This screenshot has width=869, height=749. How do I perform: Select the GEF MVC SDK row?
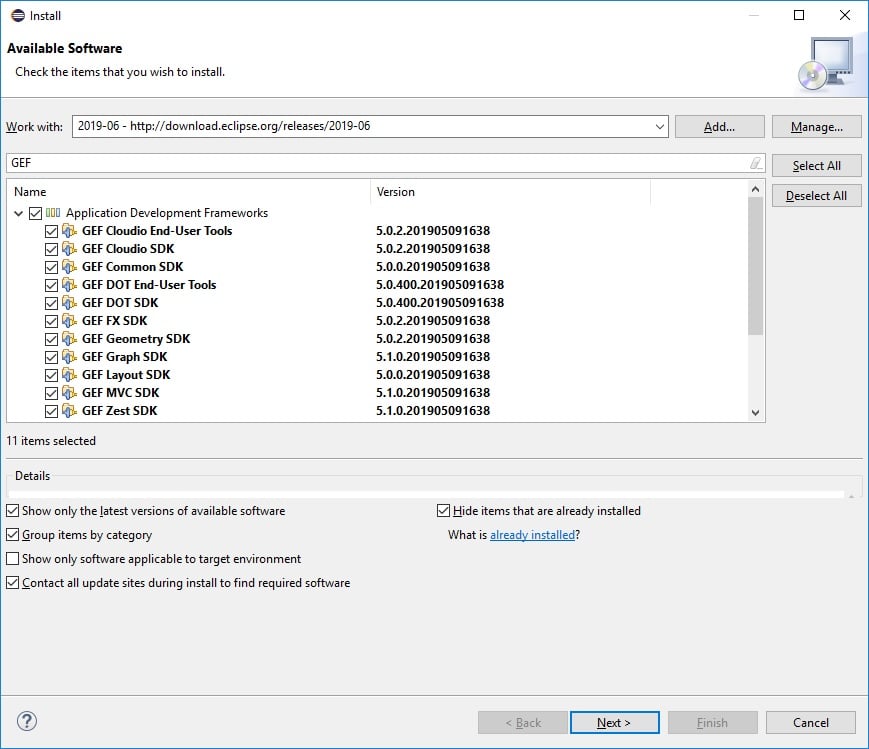(x=377, y=393)
